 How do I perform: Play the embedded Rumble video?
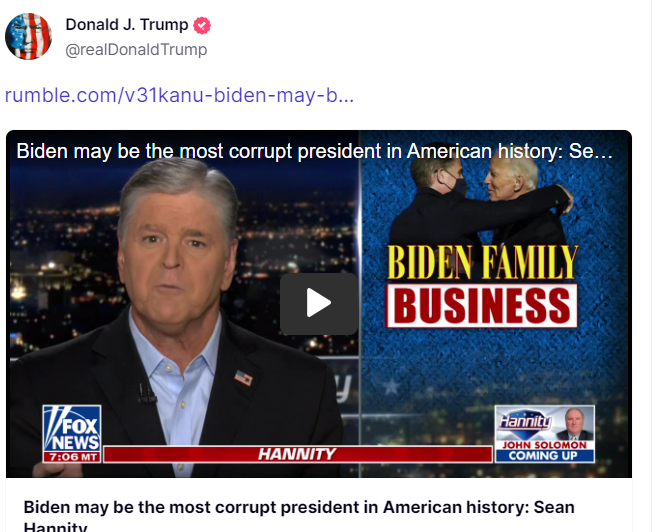click(x=319, y=303)
